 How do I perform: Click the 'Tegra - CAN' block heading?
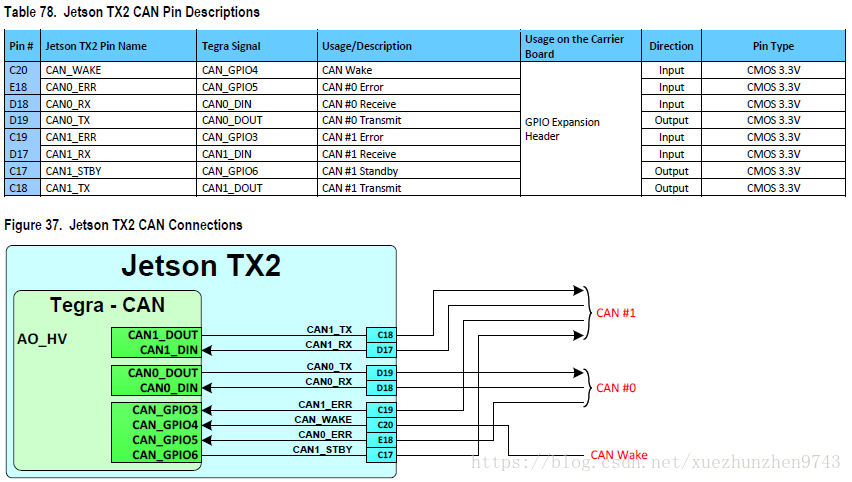pos(107,305)
